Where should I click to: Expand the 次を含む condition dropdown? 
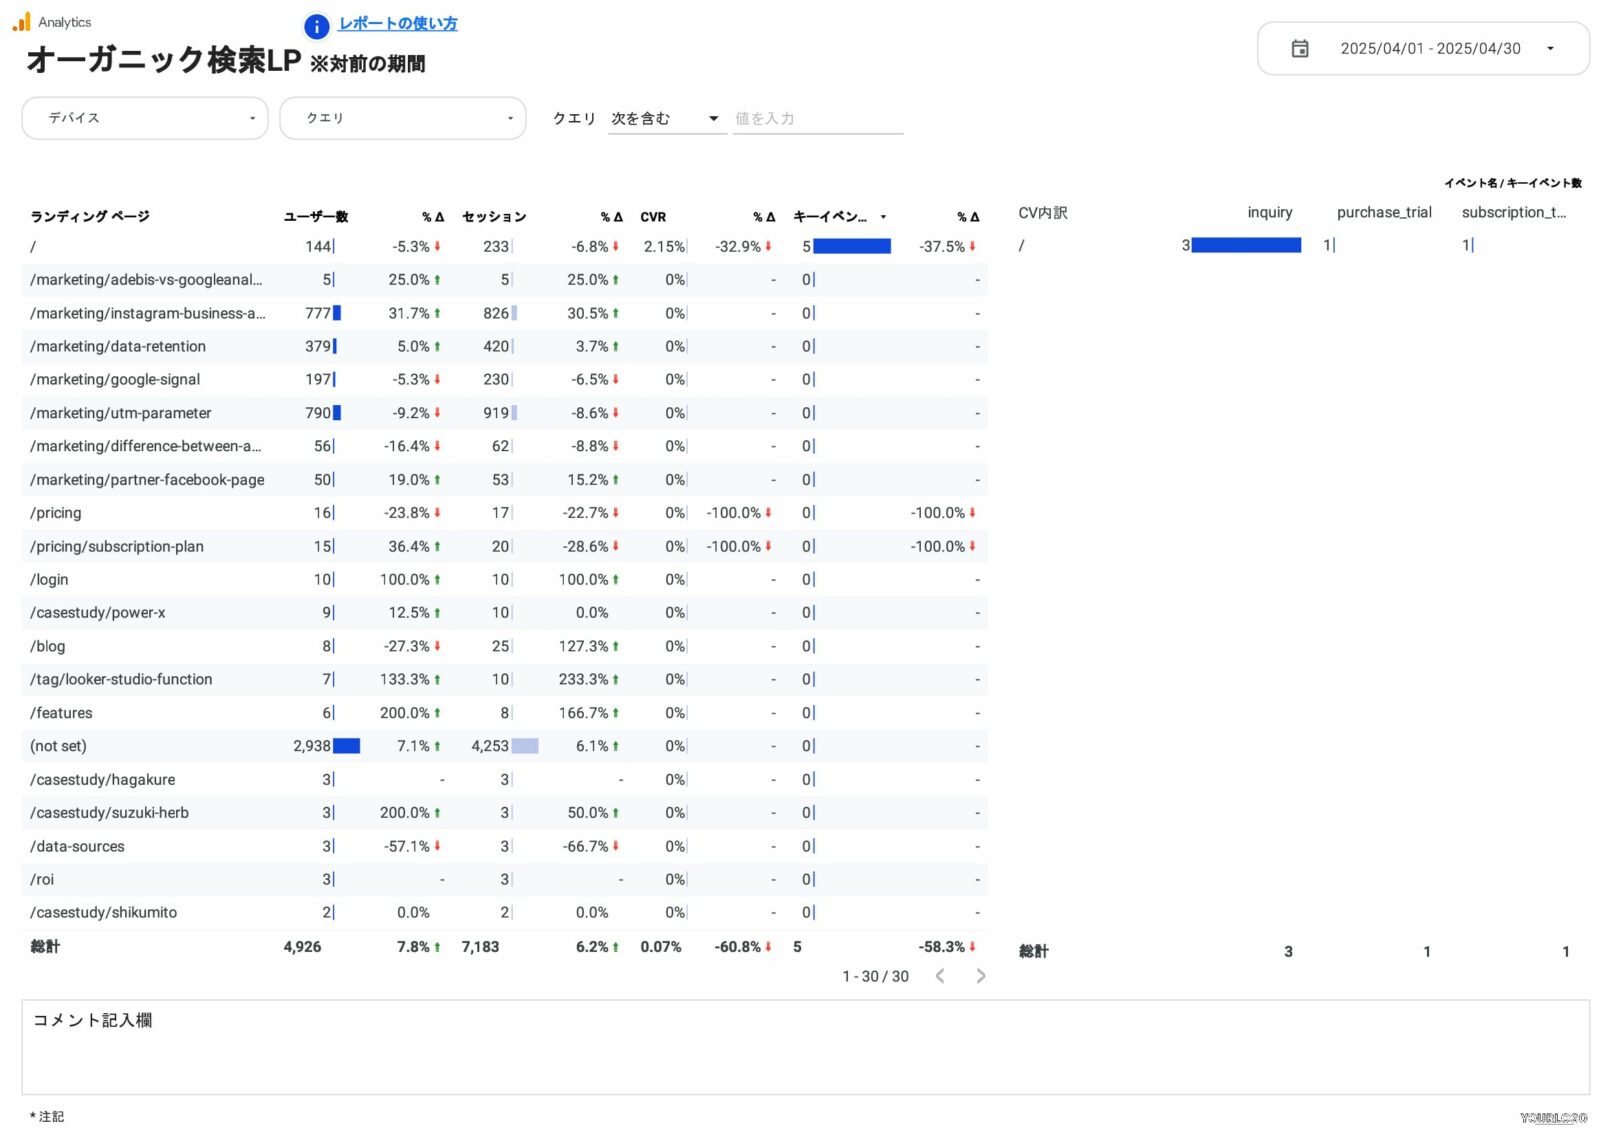(x=666, y=119)
